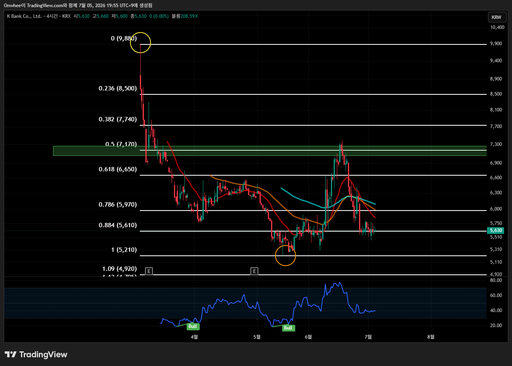Click the 20.00 RSI axis label

pyautogui.click(x=496, y=325)
